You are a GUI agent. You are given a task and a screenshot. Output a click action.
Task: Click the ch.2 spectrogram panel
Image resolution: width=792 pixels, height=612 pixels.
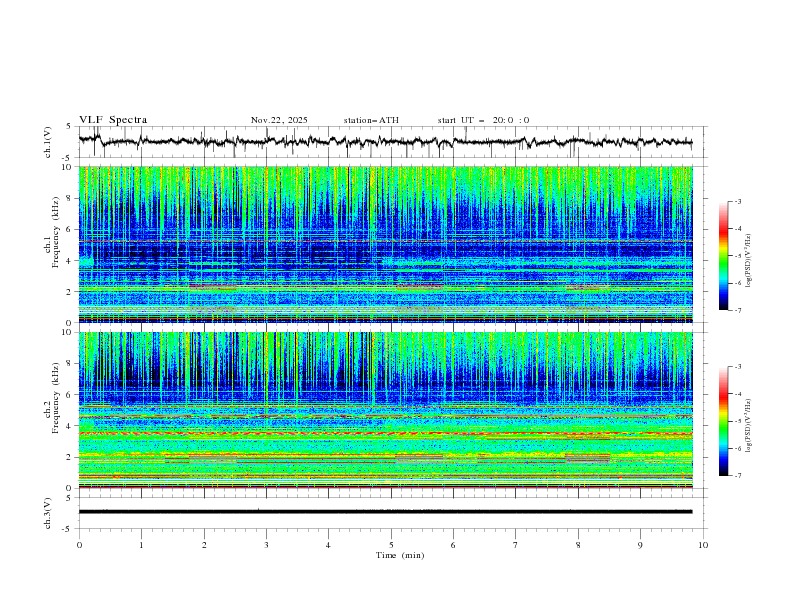(386, 410)
